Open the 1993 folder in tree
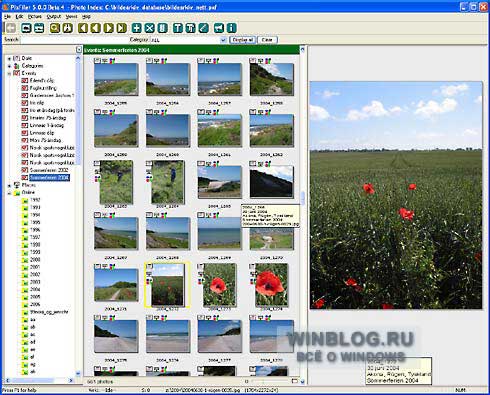Image resolution: width=490 pixels, height=395 pixels. click(x=35, y=207)
